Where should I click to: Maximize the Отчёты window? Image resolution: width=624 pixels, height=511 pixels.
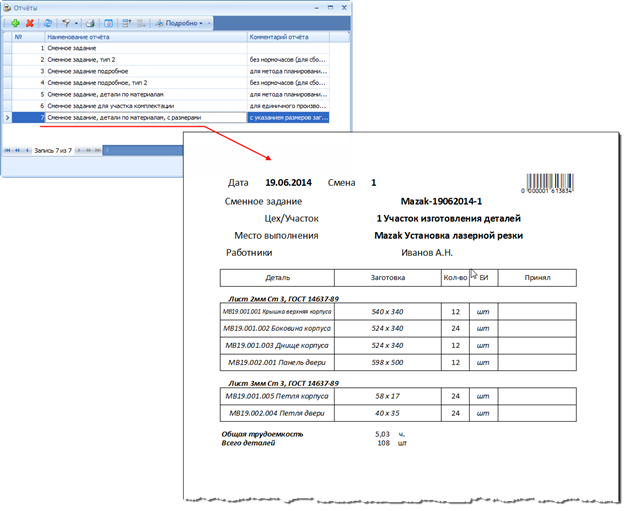330,6
